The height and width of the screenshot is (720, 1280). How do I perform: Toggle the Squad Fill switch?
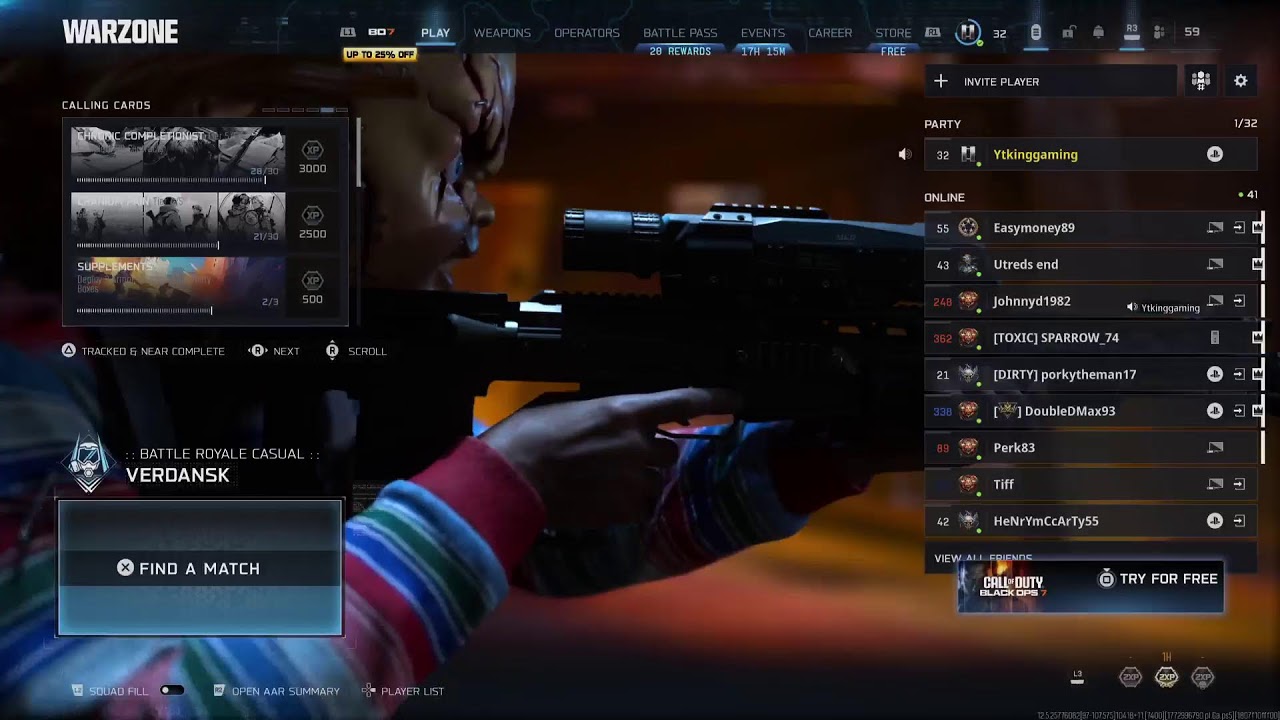172,691
